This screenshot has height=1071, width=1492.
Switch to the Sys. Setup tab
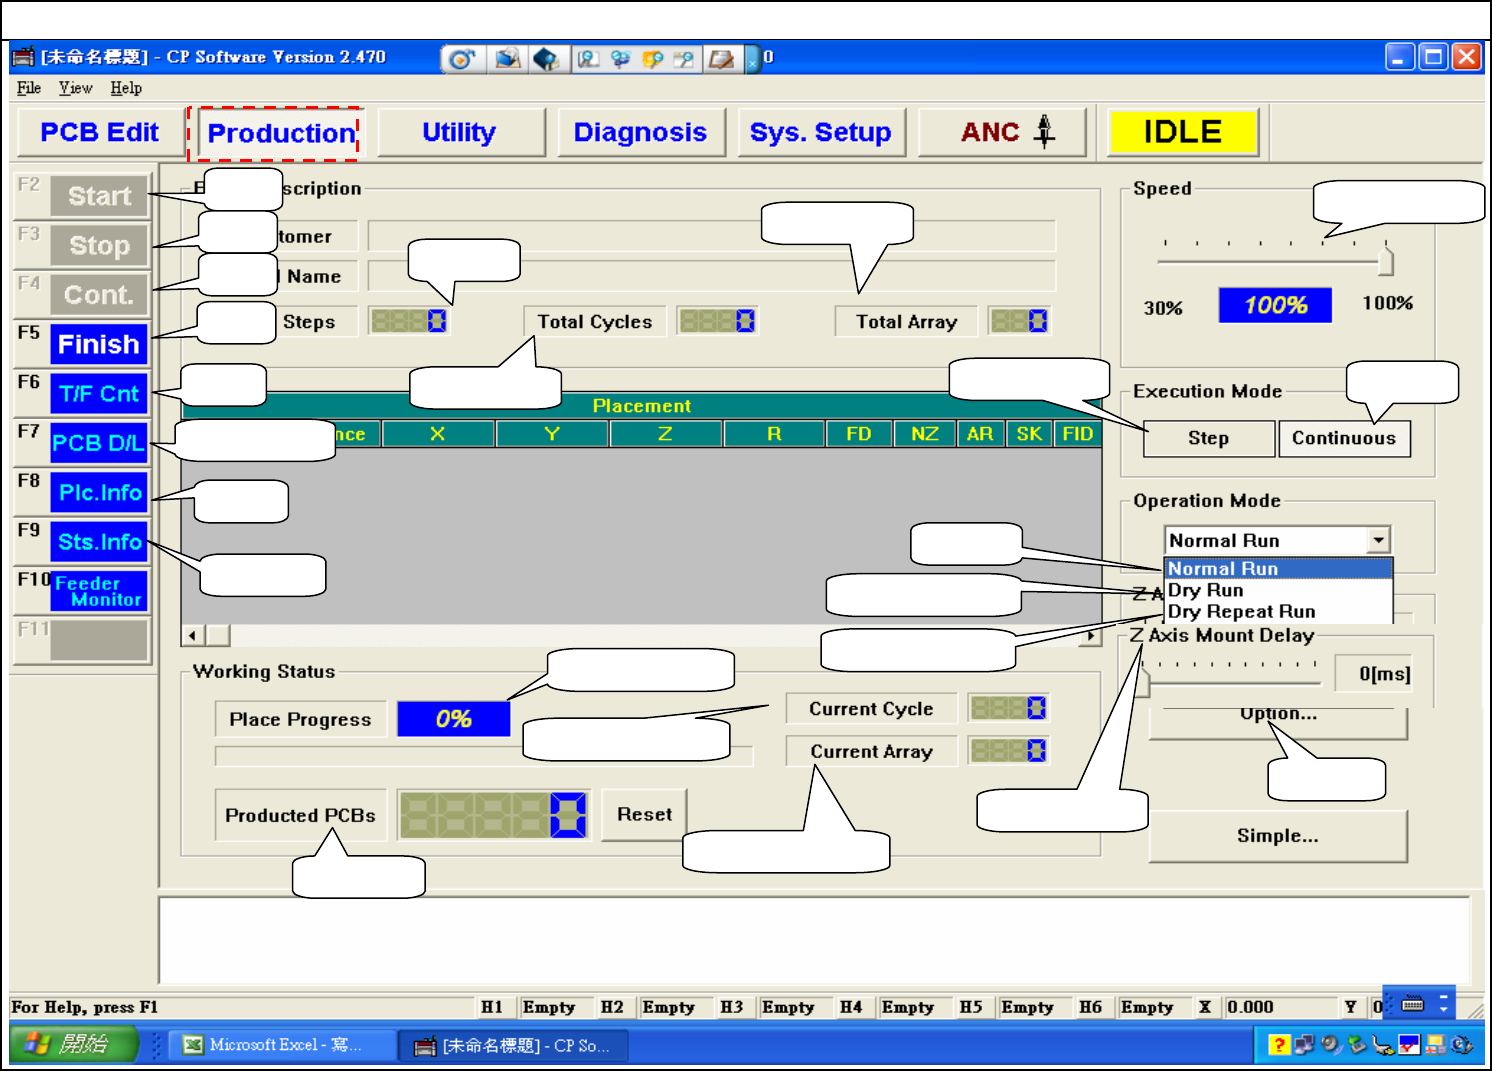tap(820, 132)
